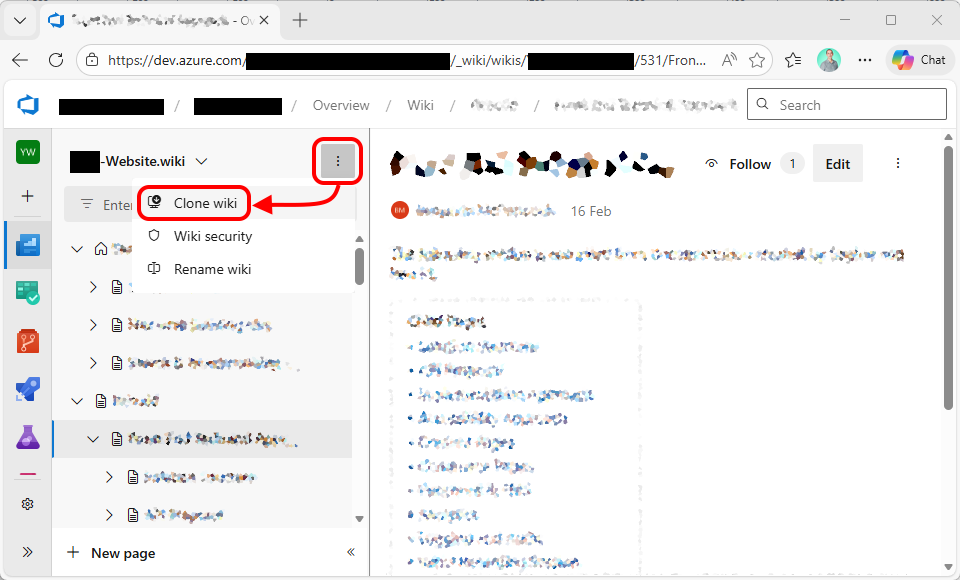This screenshot has height=580, width=960.
Task: Open Azure Boards from the sidebar
Action: [x=28, y=294]
